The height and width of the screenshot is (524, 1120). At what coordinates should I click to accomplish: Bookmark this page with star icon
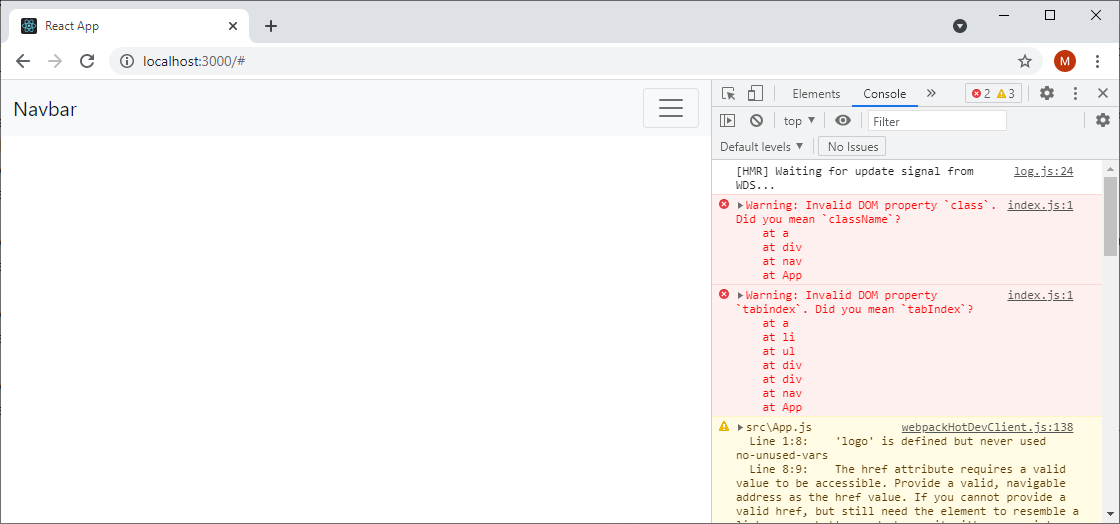point(1025,61)
